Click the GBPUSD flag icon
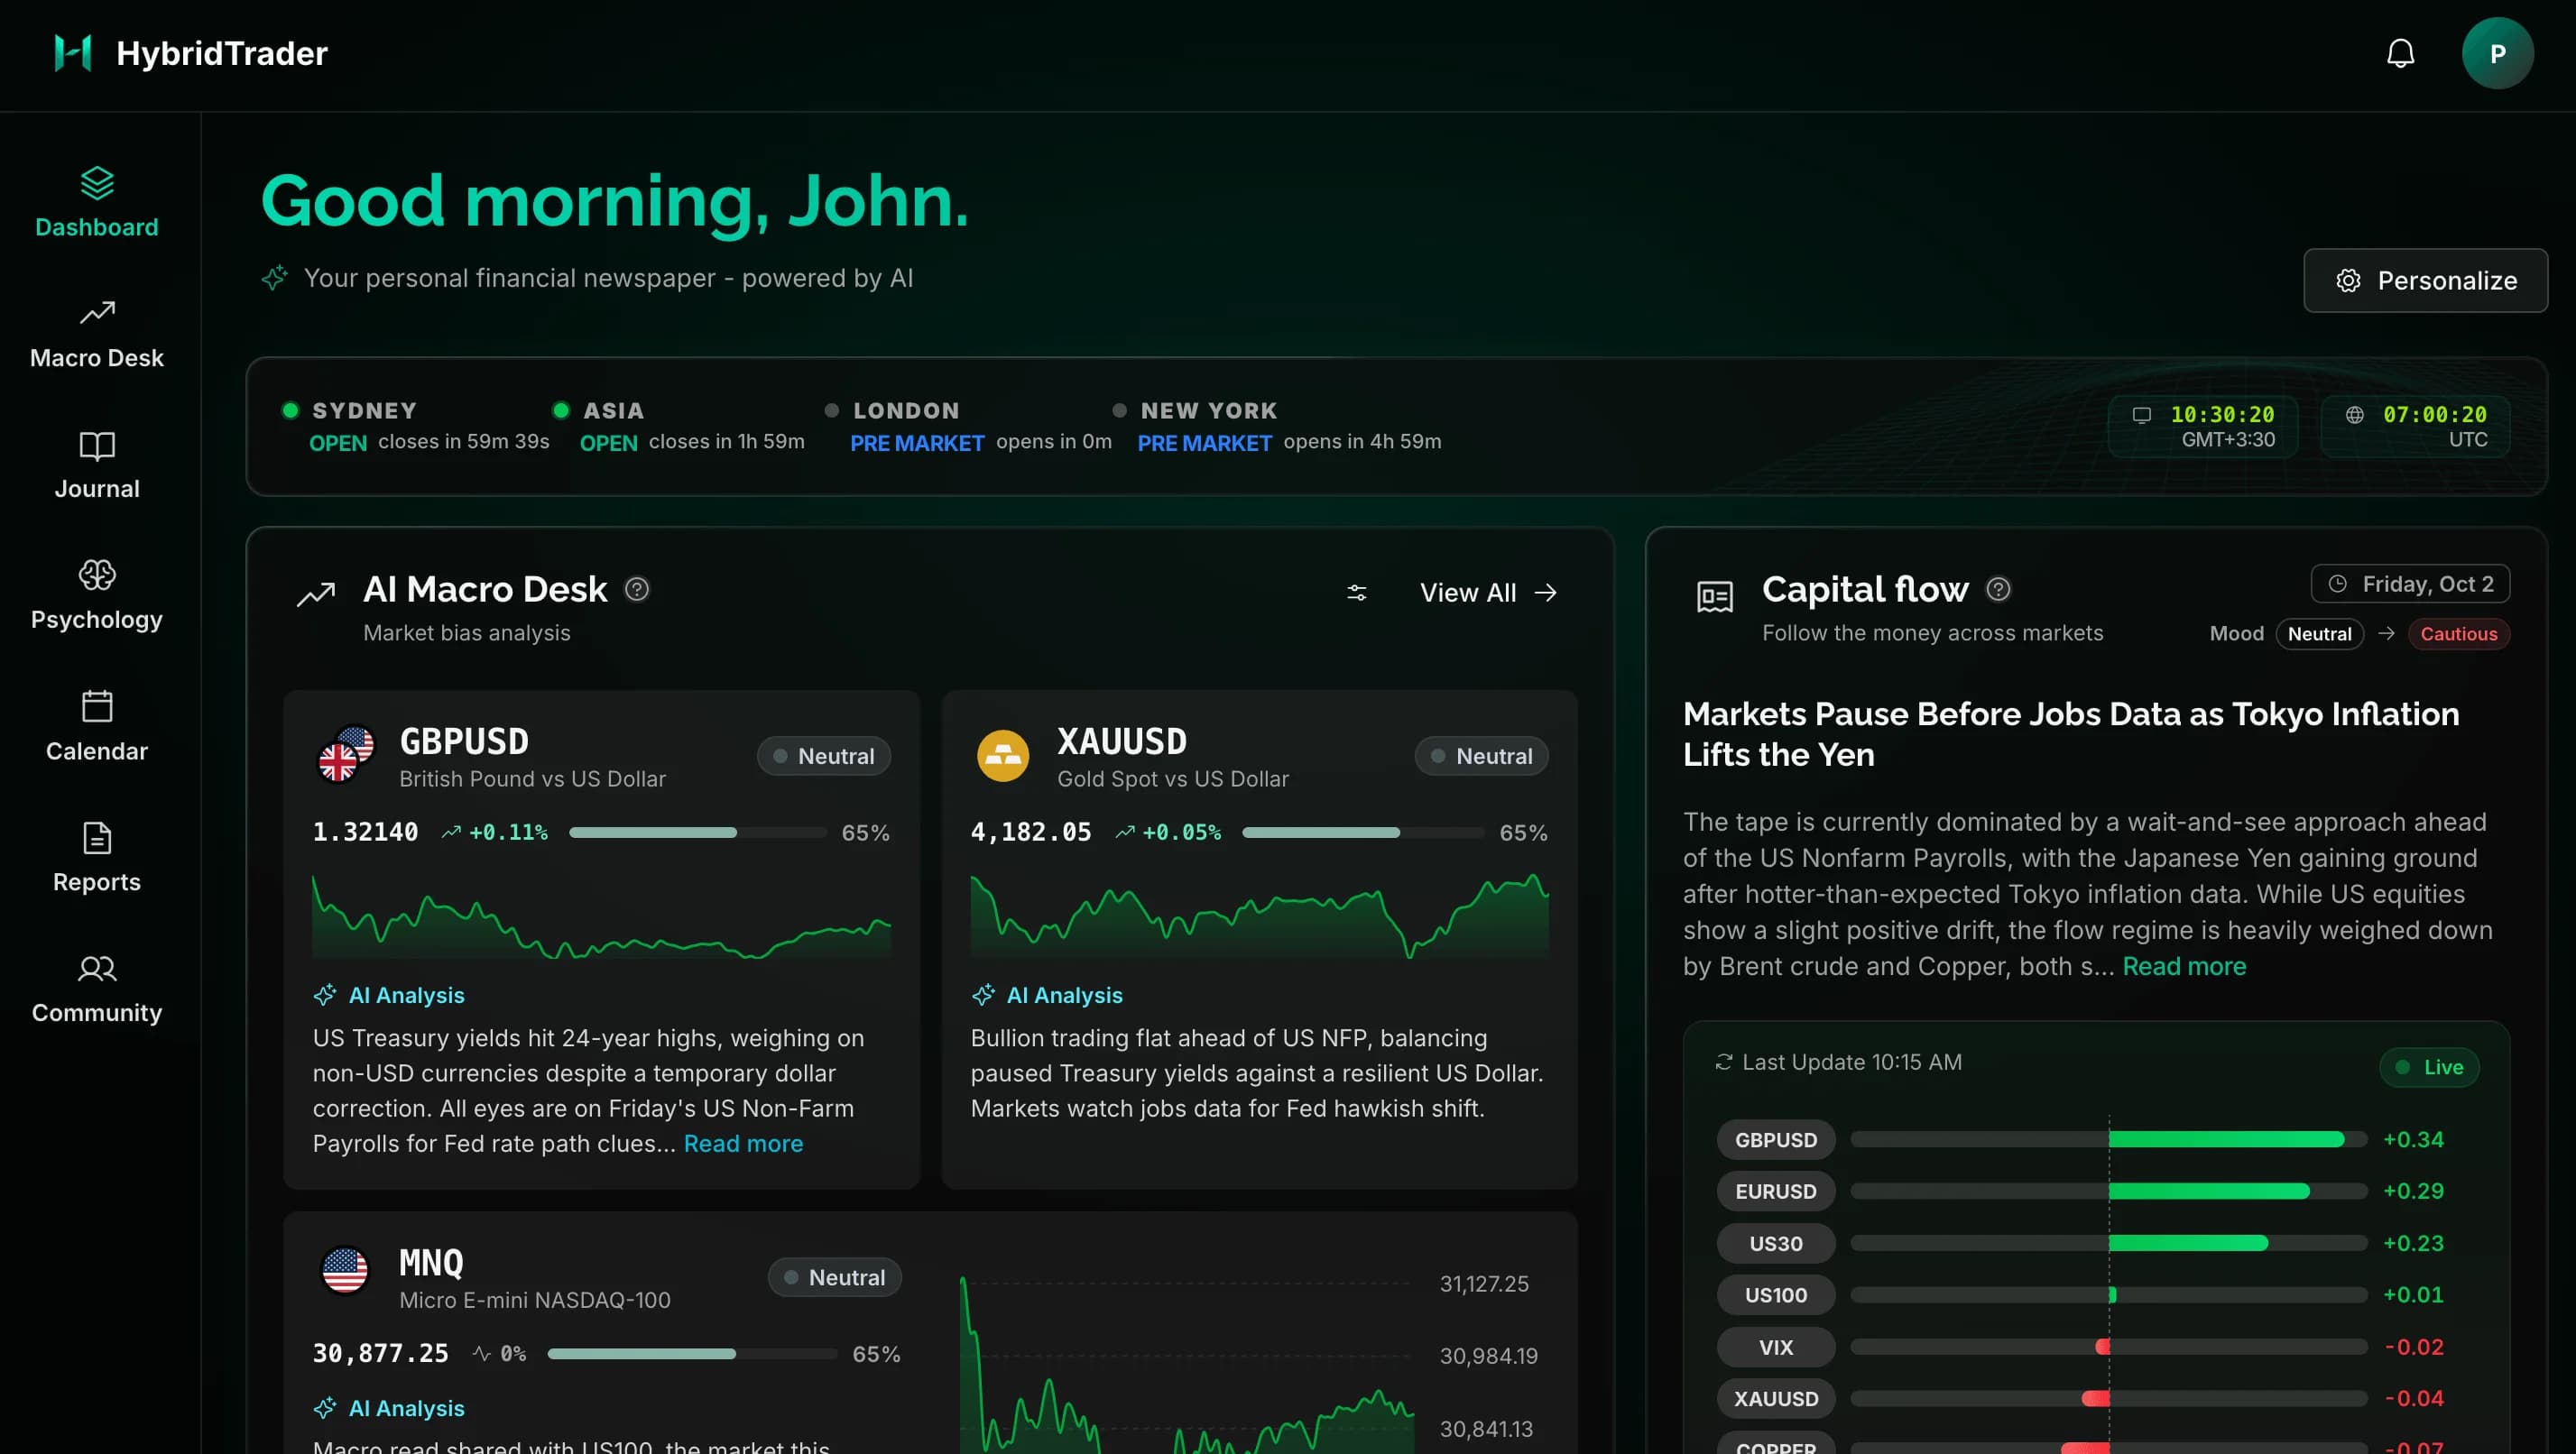Image resolution: width=2576 pixels, height=1454 pixels. click(346, 754)
